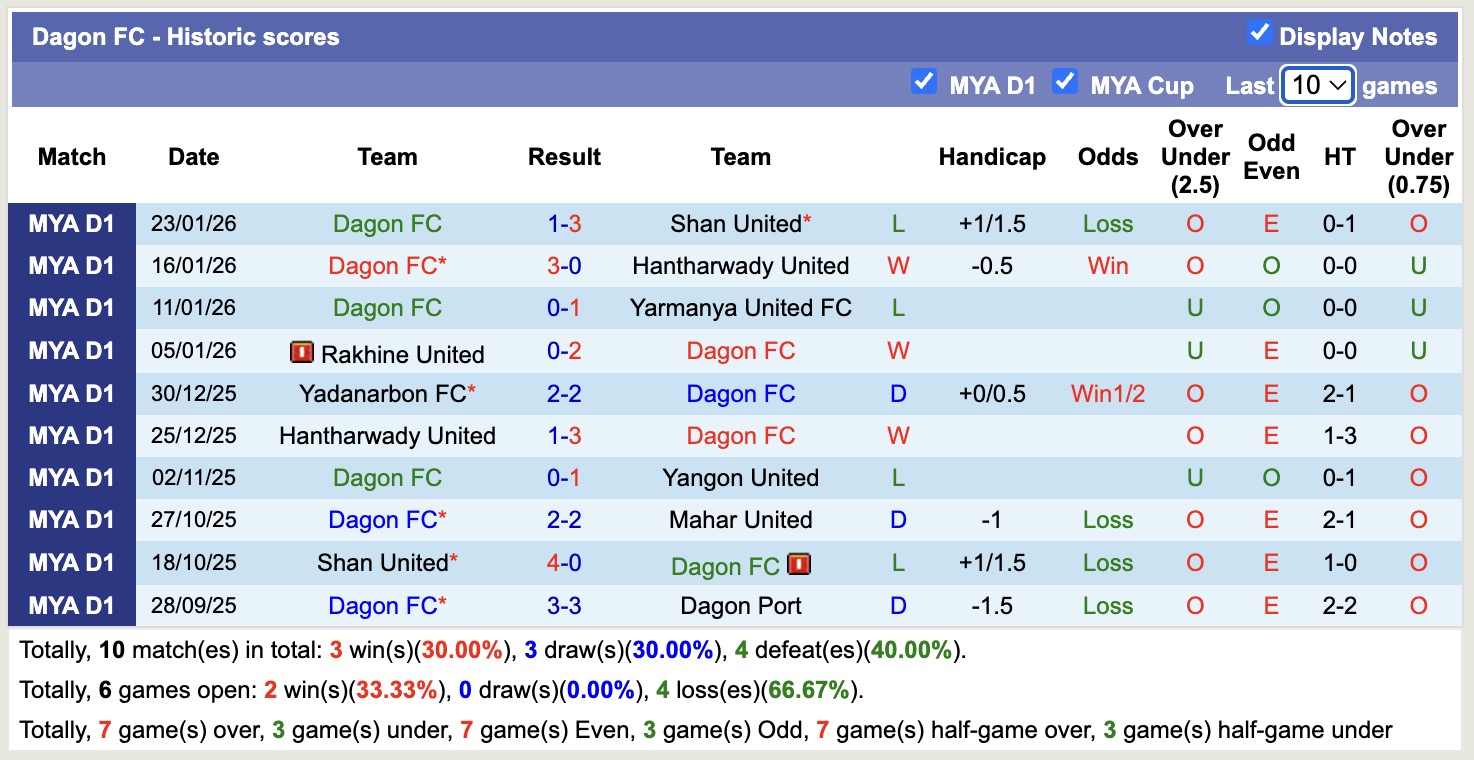1474x760 pixels.
Task: Click the Win1/2 odds for the Yadanarbon game
Action: 1107,393
